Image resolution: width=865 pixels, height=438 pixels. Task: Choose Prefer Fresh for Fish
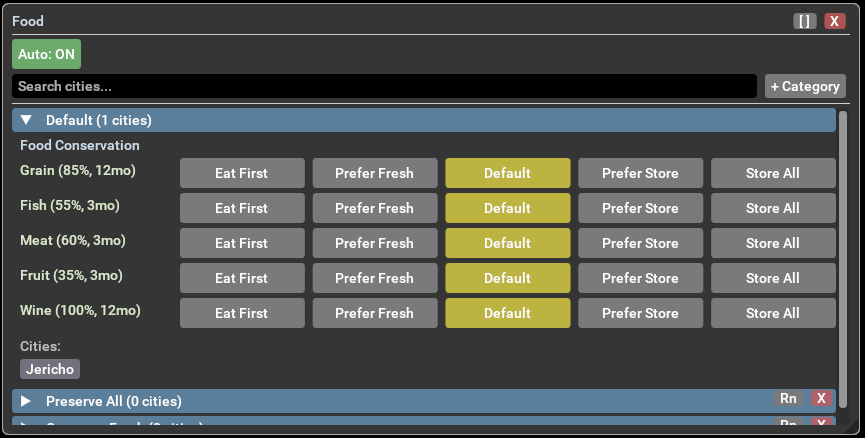pyautogui.click(x=374, y=208)
